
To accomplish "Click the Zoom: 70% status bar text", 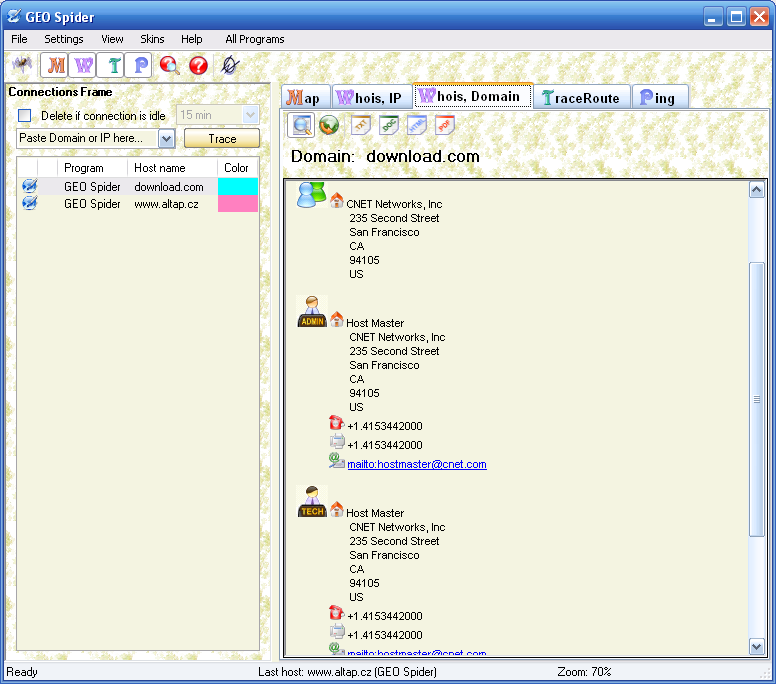I will tap(584, 672).
